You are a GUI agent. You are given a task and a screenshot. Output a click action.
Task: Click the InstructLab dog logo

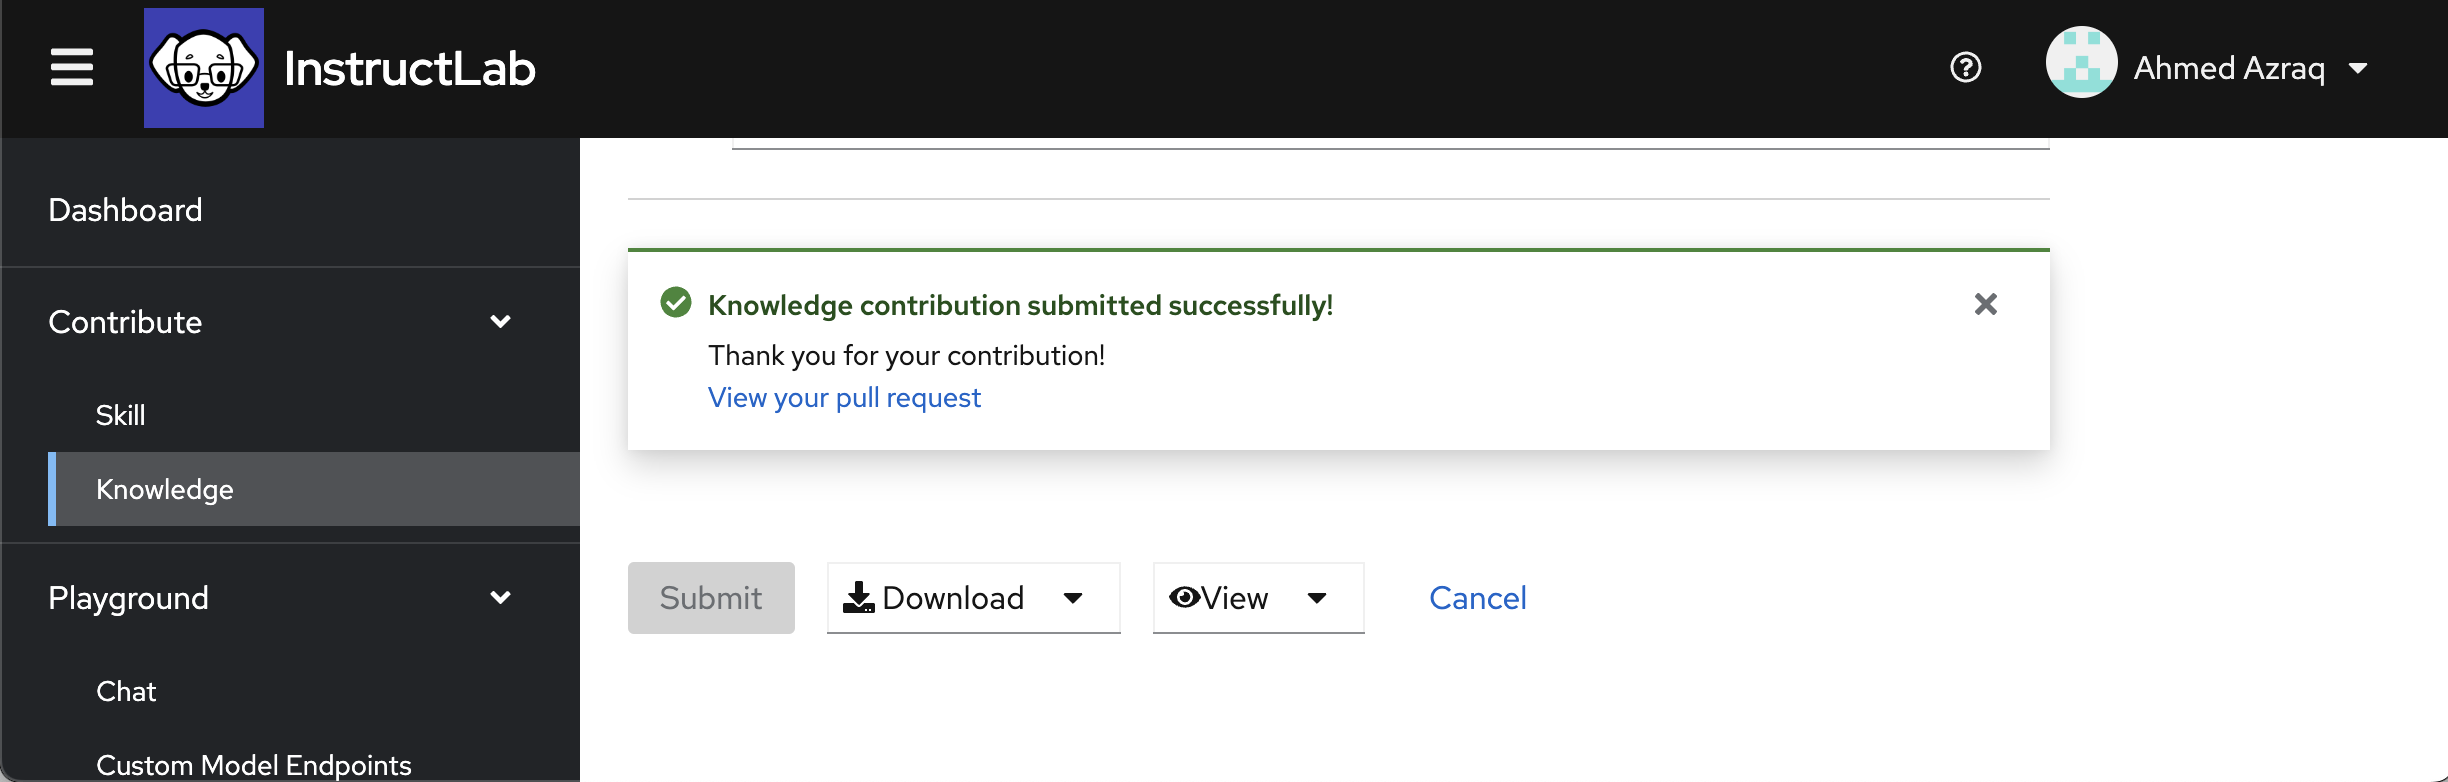204,66
